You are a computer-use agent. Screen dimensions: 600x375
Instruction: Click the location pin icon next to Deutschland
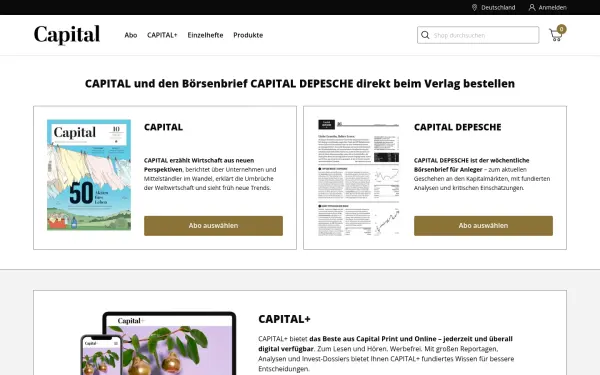coord(474,7)
